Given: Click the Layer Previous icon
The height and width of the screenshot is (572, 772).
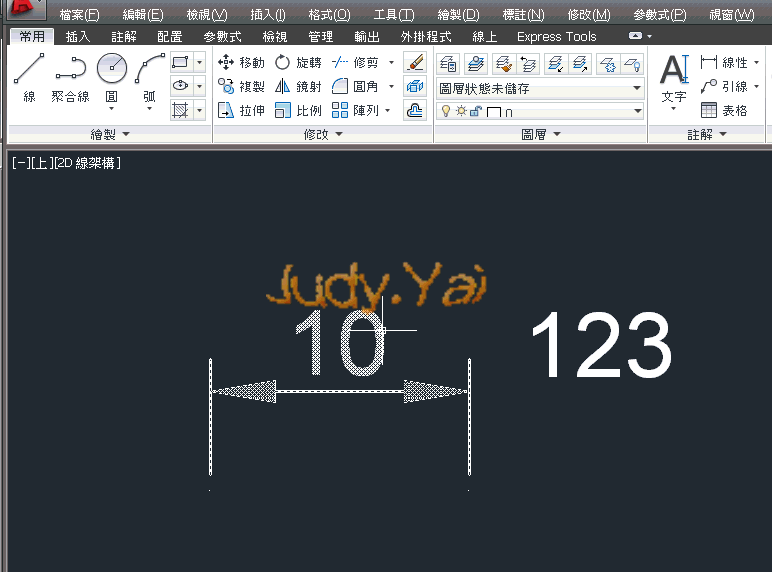Looking at the screenshot, I should click(528, 64).
